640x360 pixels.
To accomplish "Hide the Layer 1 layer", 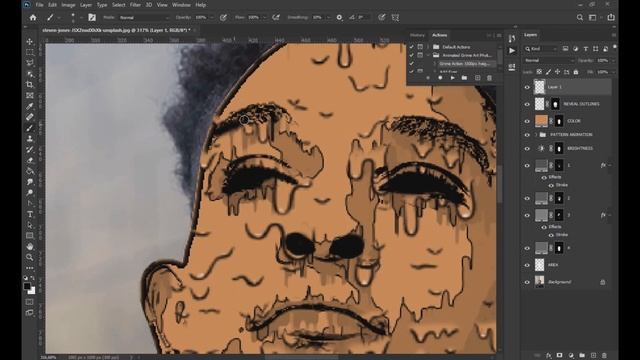I will [x=527, y=87].
